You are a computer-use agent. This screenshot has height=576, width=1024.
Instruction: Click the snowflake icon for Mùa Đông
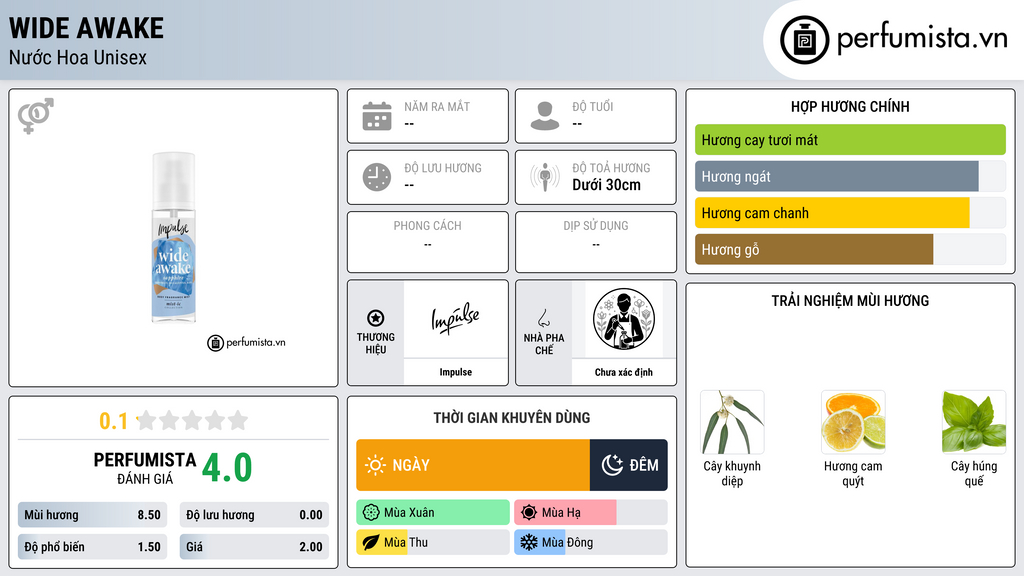(529, 542)
